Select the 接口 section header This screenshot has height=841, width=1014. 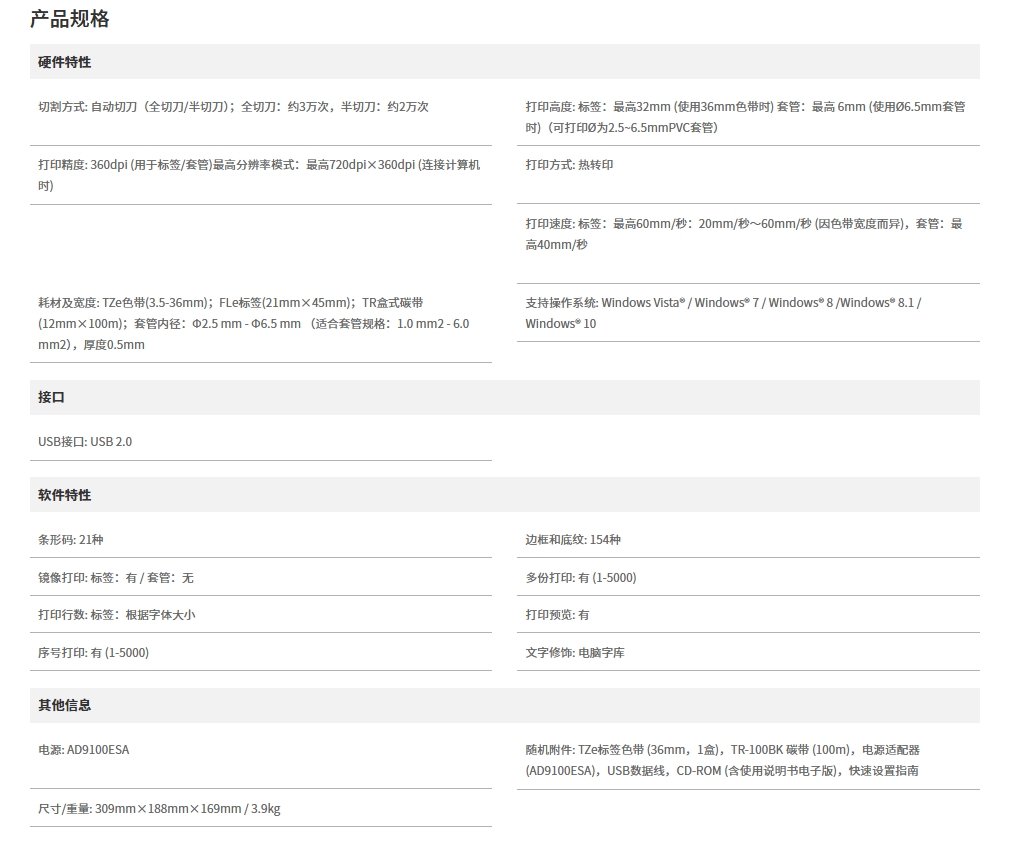[504, 397]
